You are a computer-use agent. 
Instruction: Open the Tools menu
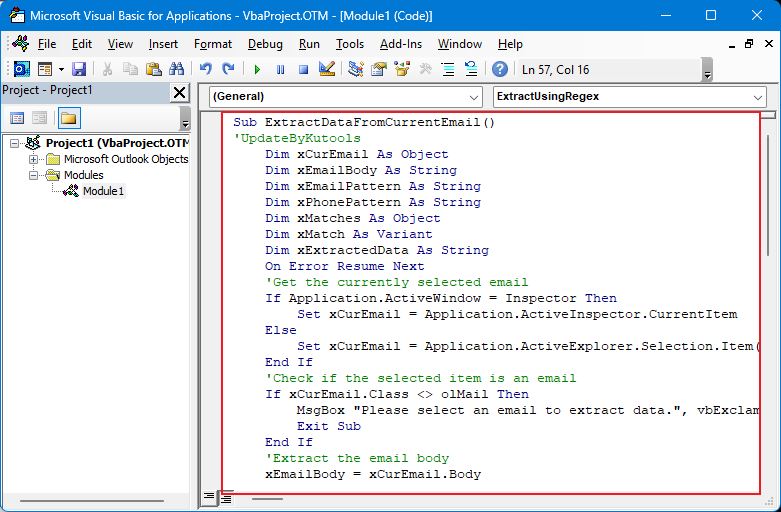tap(350, 44)
